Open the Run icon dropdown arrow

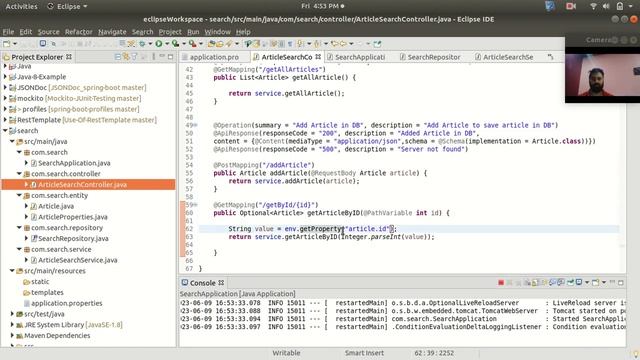167,44
